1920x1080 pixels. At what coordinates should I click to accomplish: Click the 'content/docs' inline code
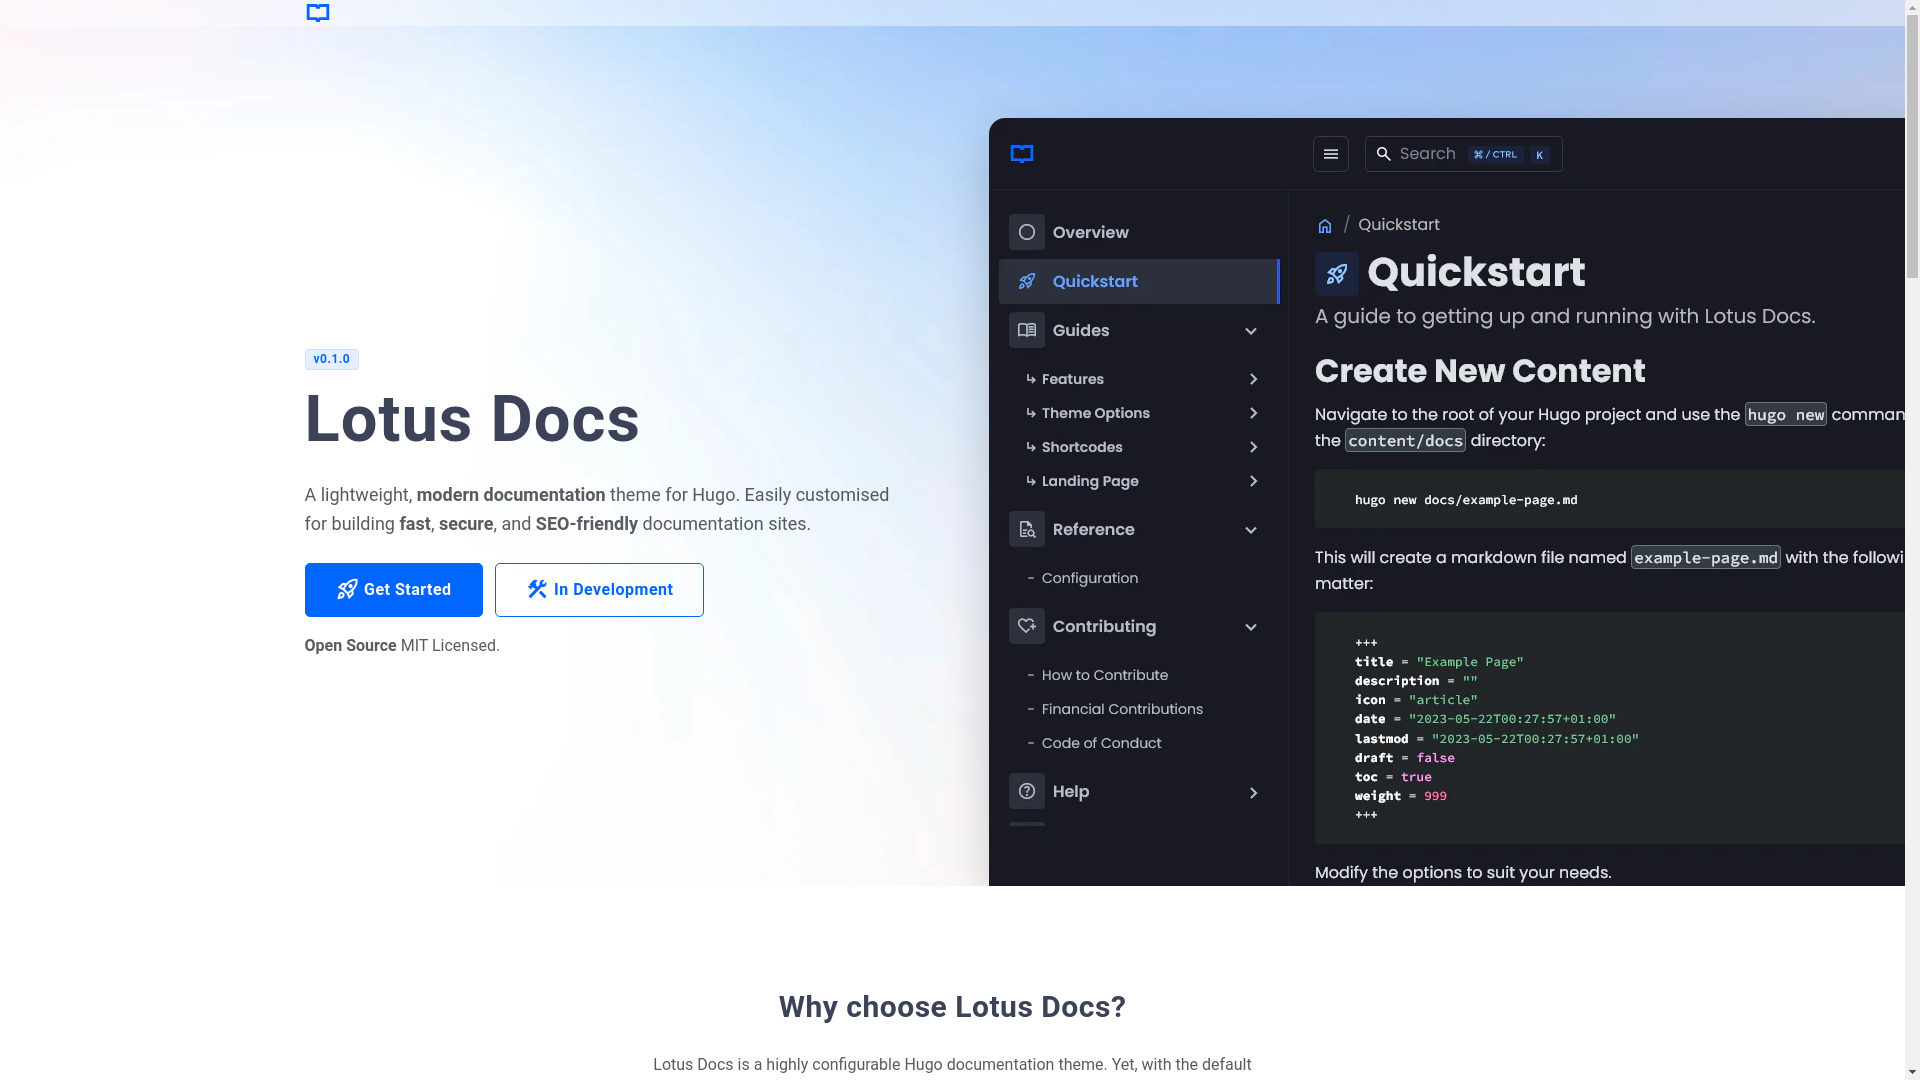1405,440
